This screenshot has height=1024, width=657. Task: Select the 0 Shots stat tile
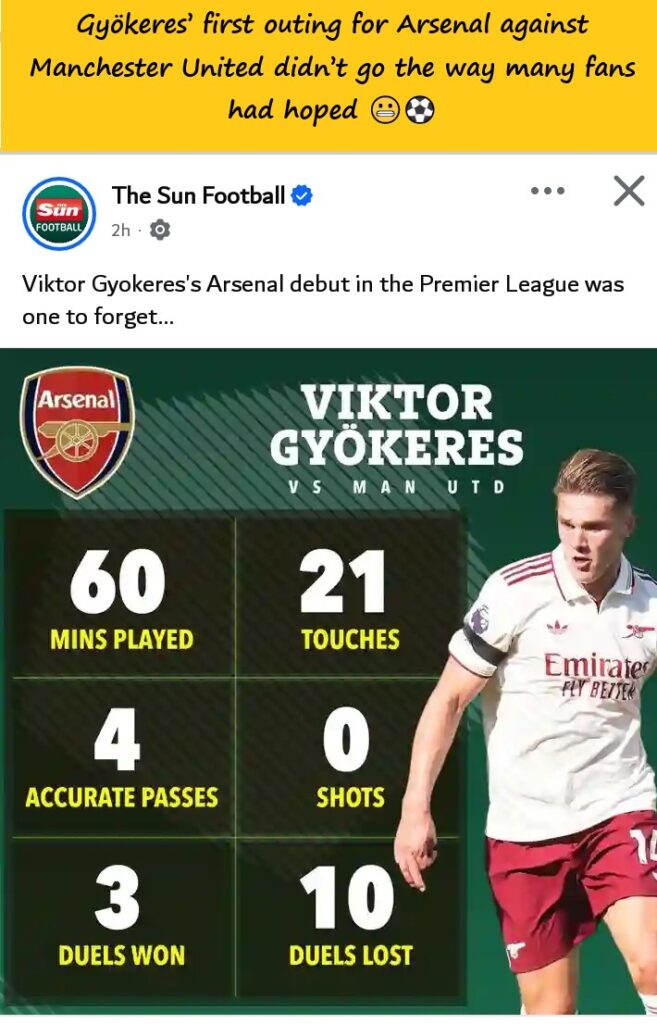(x=349, y=760)
